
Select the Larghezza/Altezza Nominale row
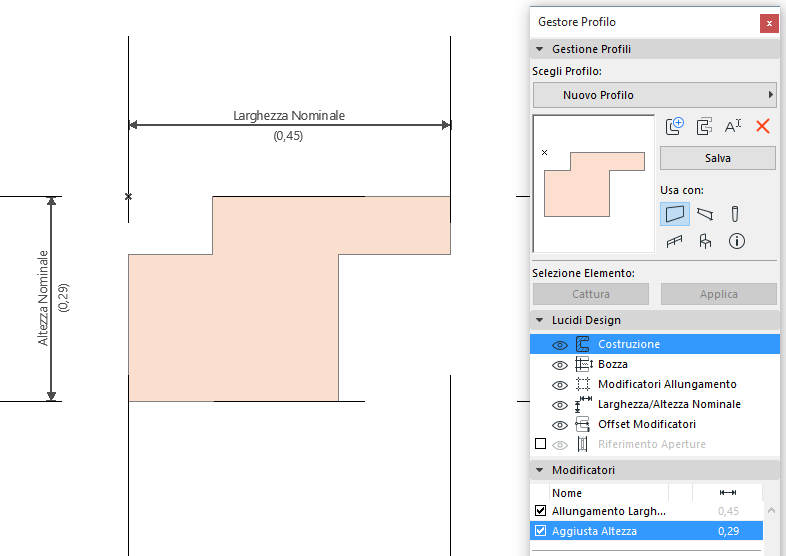pyautogui.click(x=655, y=404)
